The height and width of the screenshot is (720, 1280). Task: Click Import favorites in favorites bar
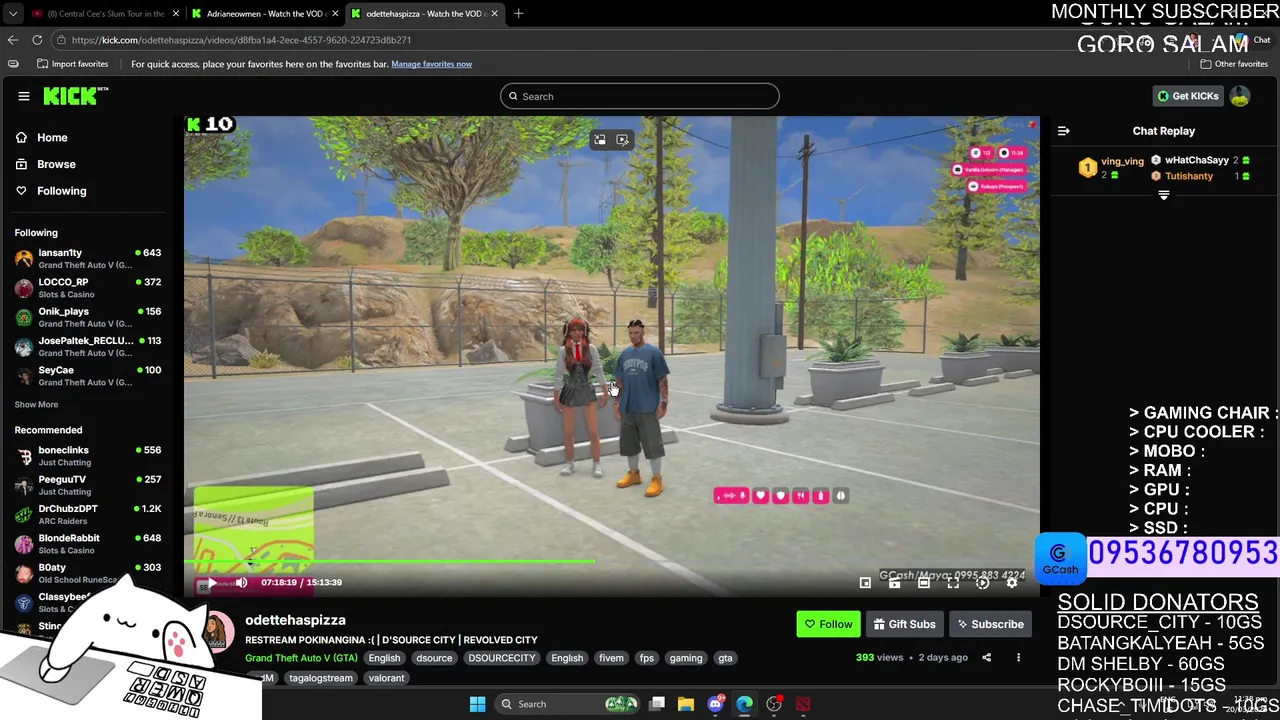pos(73,64)
